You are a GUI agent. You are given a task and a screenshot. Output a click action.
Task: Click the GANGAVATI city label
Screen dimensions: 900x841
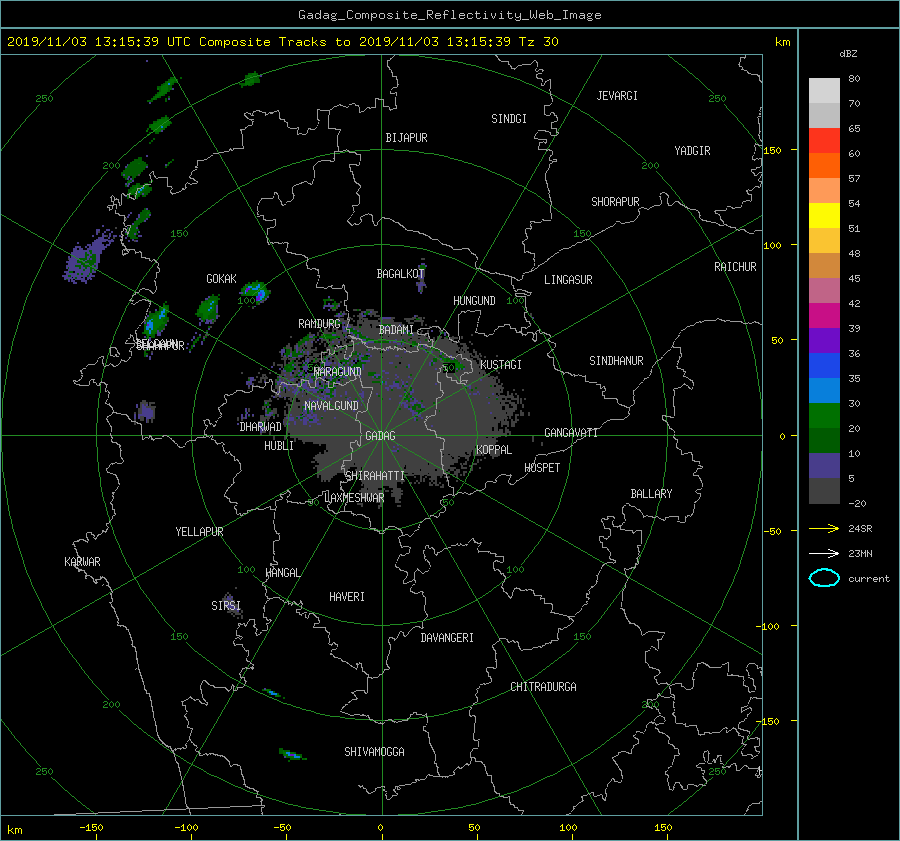click(x=571, y=433)
